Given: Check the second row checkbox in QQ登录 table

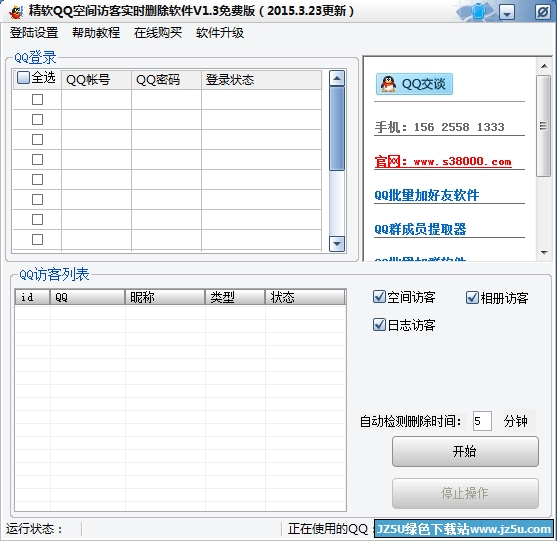Looking at the screenshot, I should click(37, 119).
